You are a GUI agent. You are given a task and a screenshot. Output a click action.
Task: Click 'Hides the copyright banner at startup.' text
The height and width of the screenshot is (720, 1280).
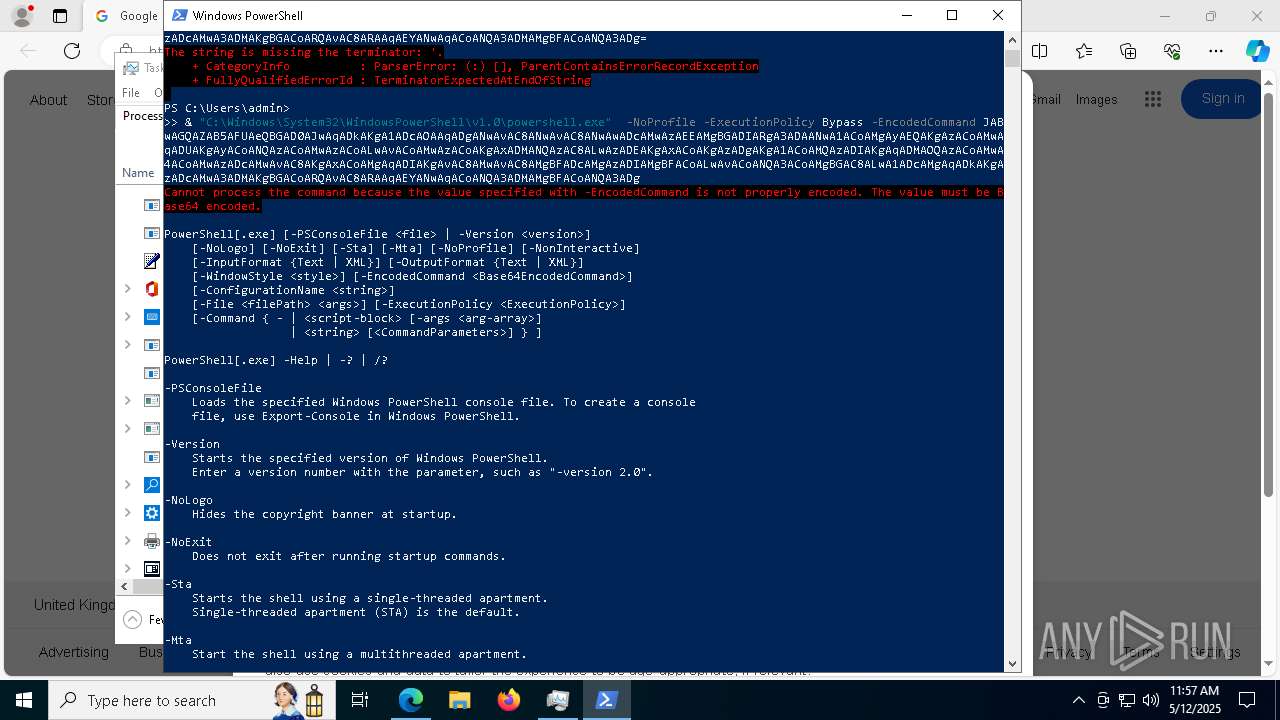tap(324, 514)
